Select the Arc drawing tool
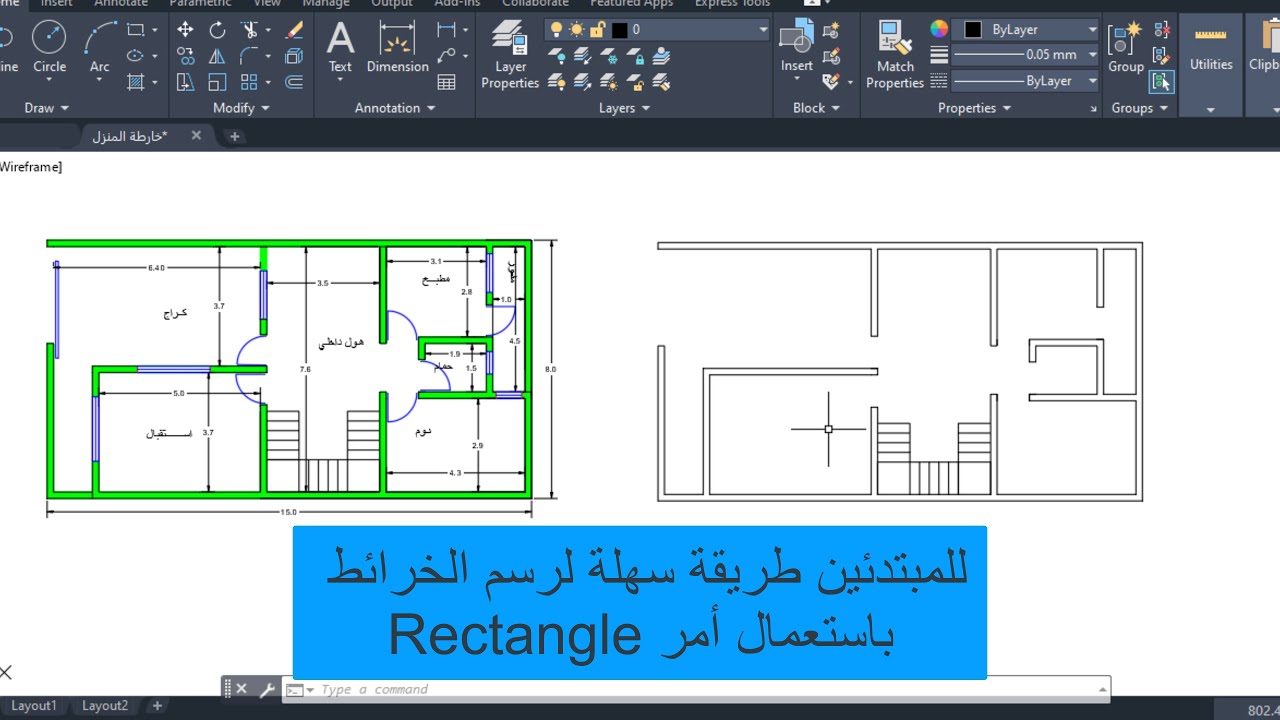This screenshot has height=720, width=1280. [x=100, y=47]
